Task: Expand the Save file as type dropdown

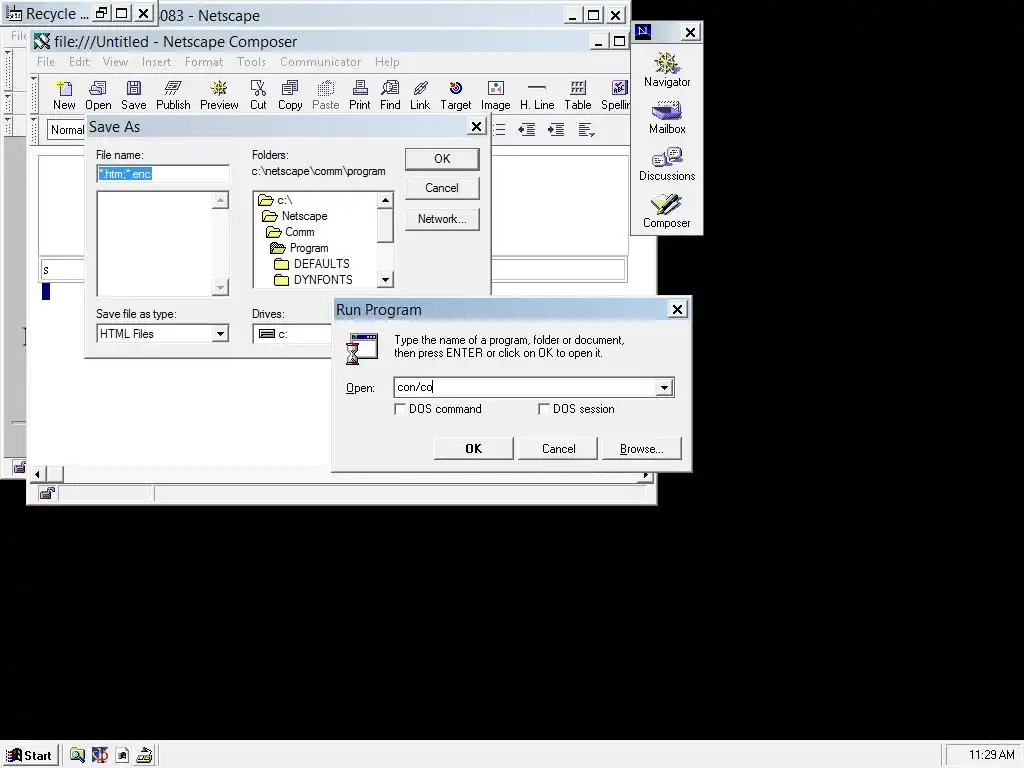Action: coord(220,334)
